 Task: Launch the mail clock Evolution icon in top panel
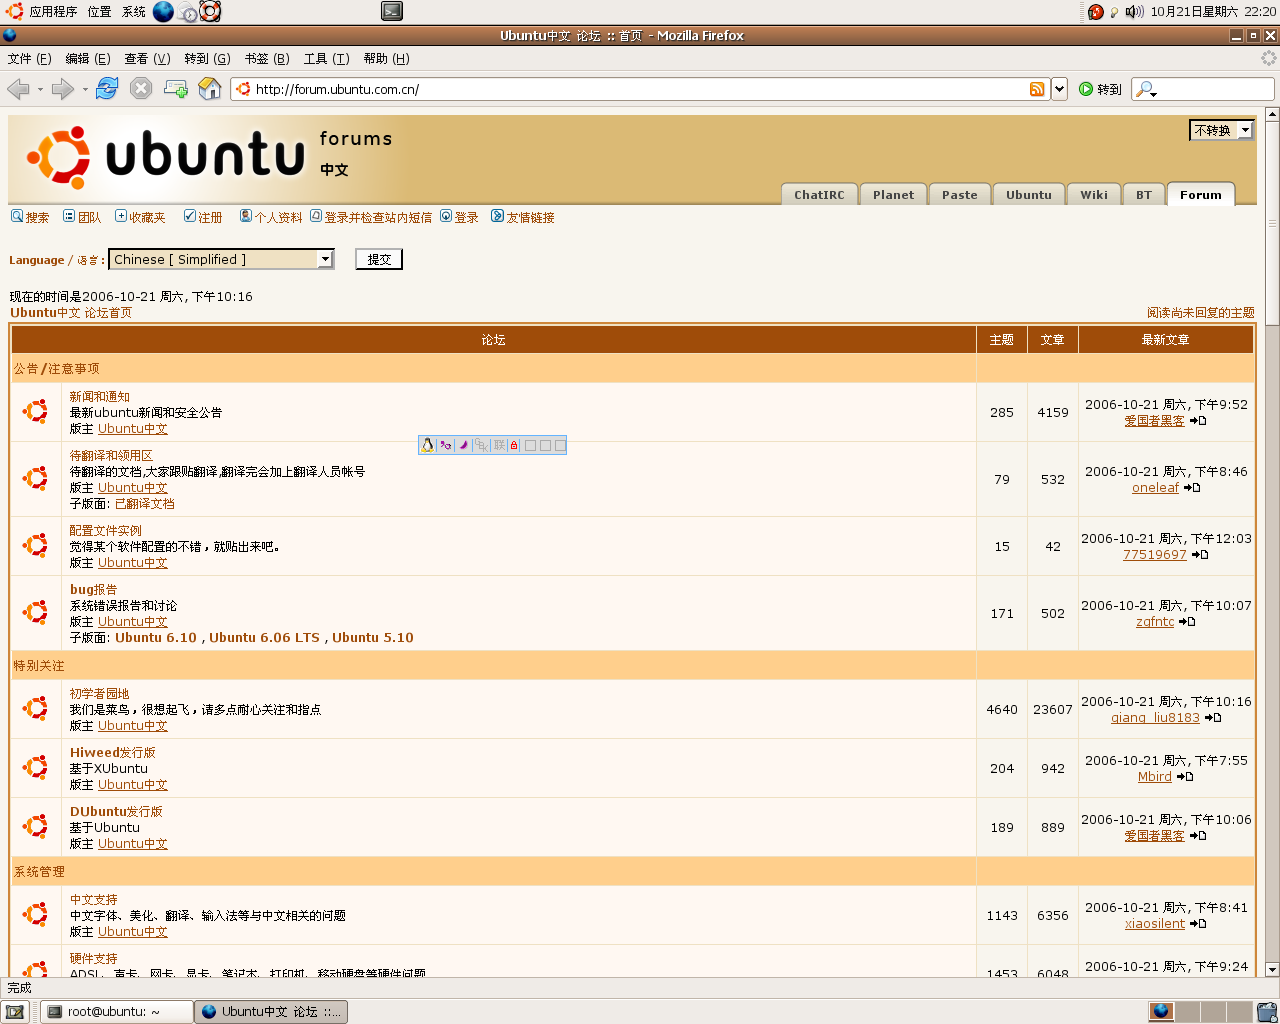tap(187, 12)
